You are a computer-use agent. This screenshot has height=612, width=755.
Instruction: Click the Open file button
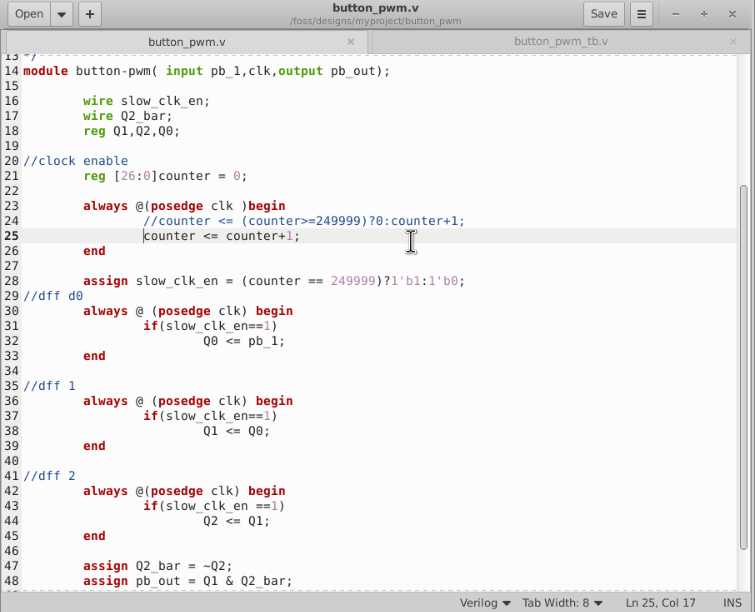[29, 14]
